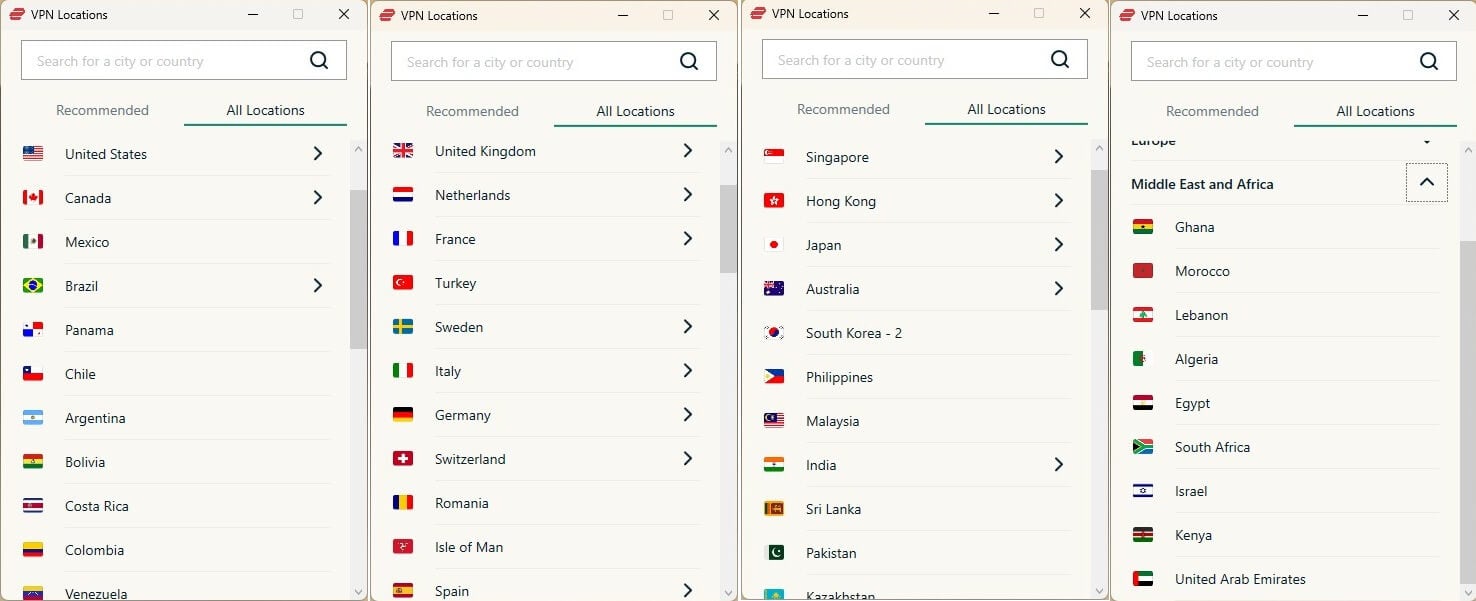This screenshot has width=1476, height=601.
Task: Click the search magnifier in the second window
Action: [x=689, y=61]
